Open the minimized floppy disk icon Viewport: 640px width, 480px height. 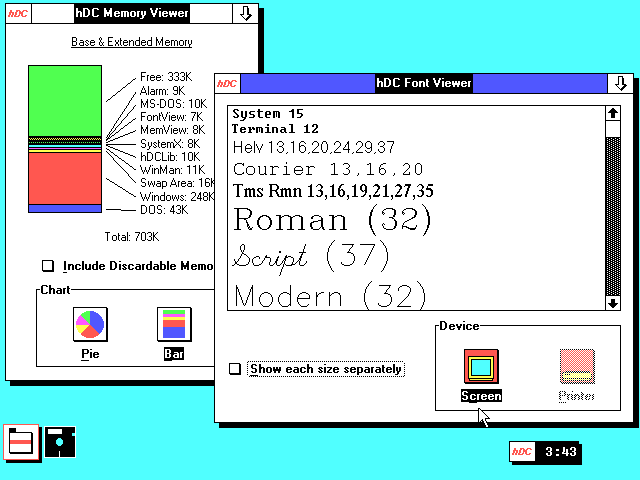pyautogui.click(x=60, y=442)
